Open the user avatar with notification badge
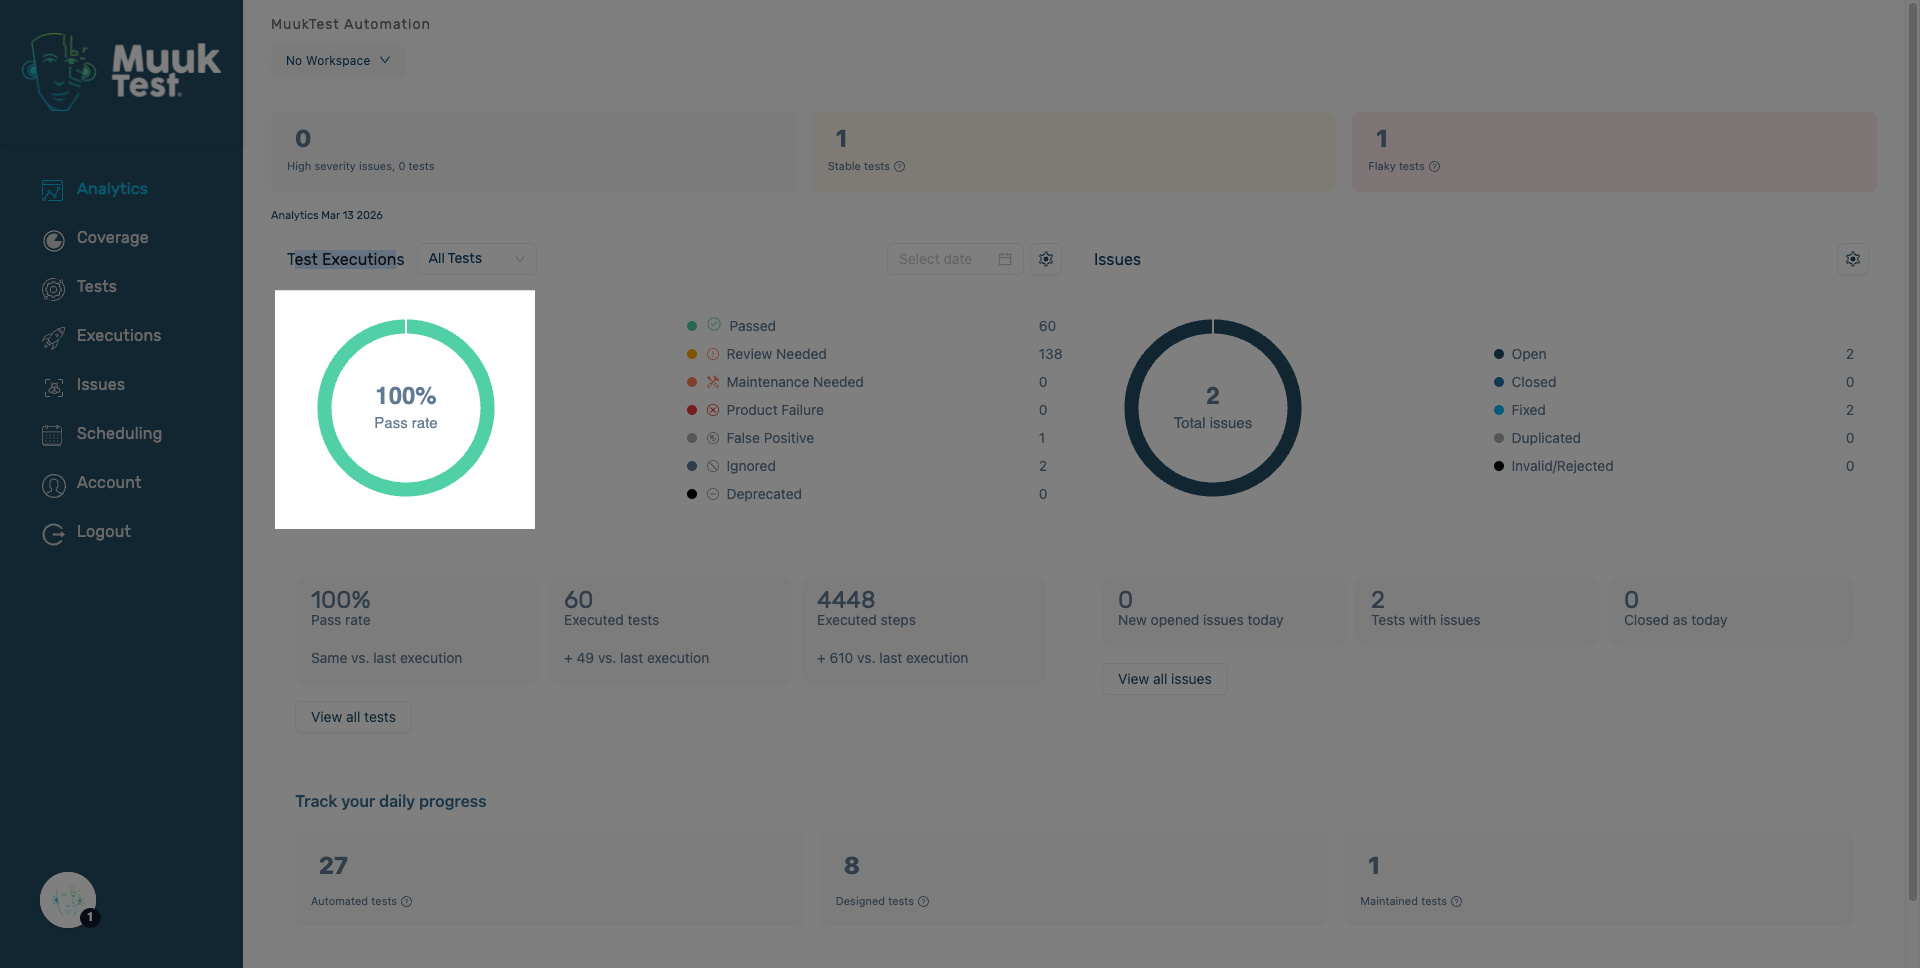1920x968 pixels. (68, 900)
